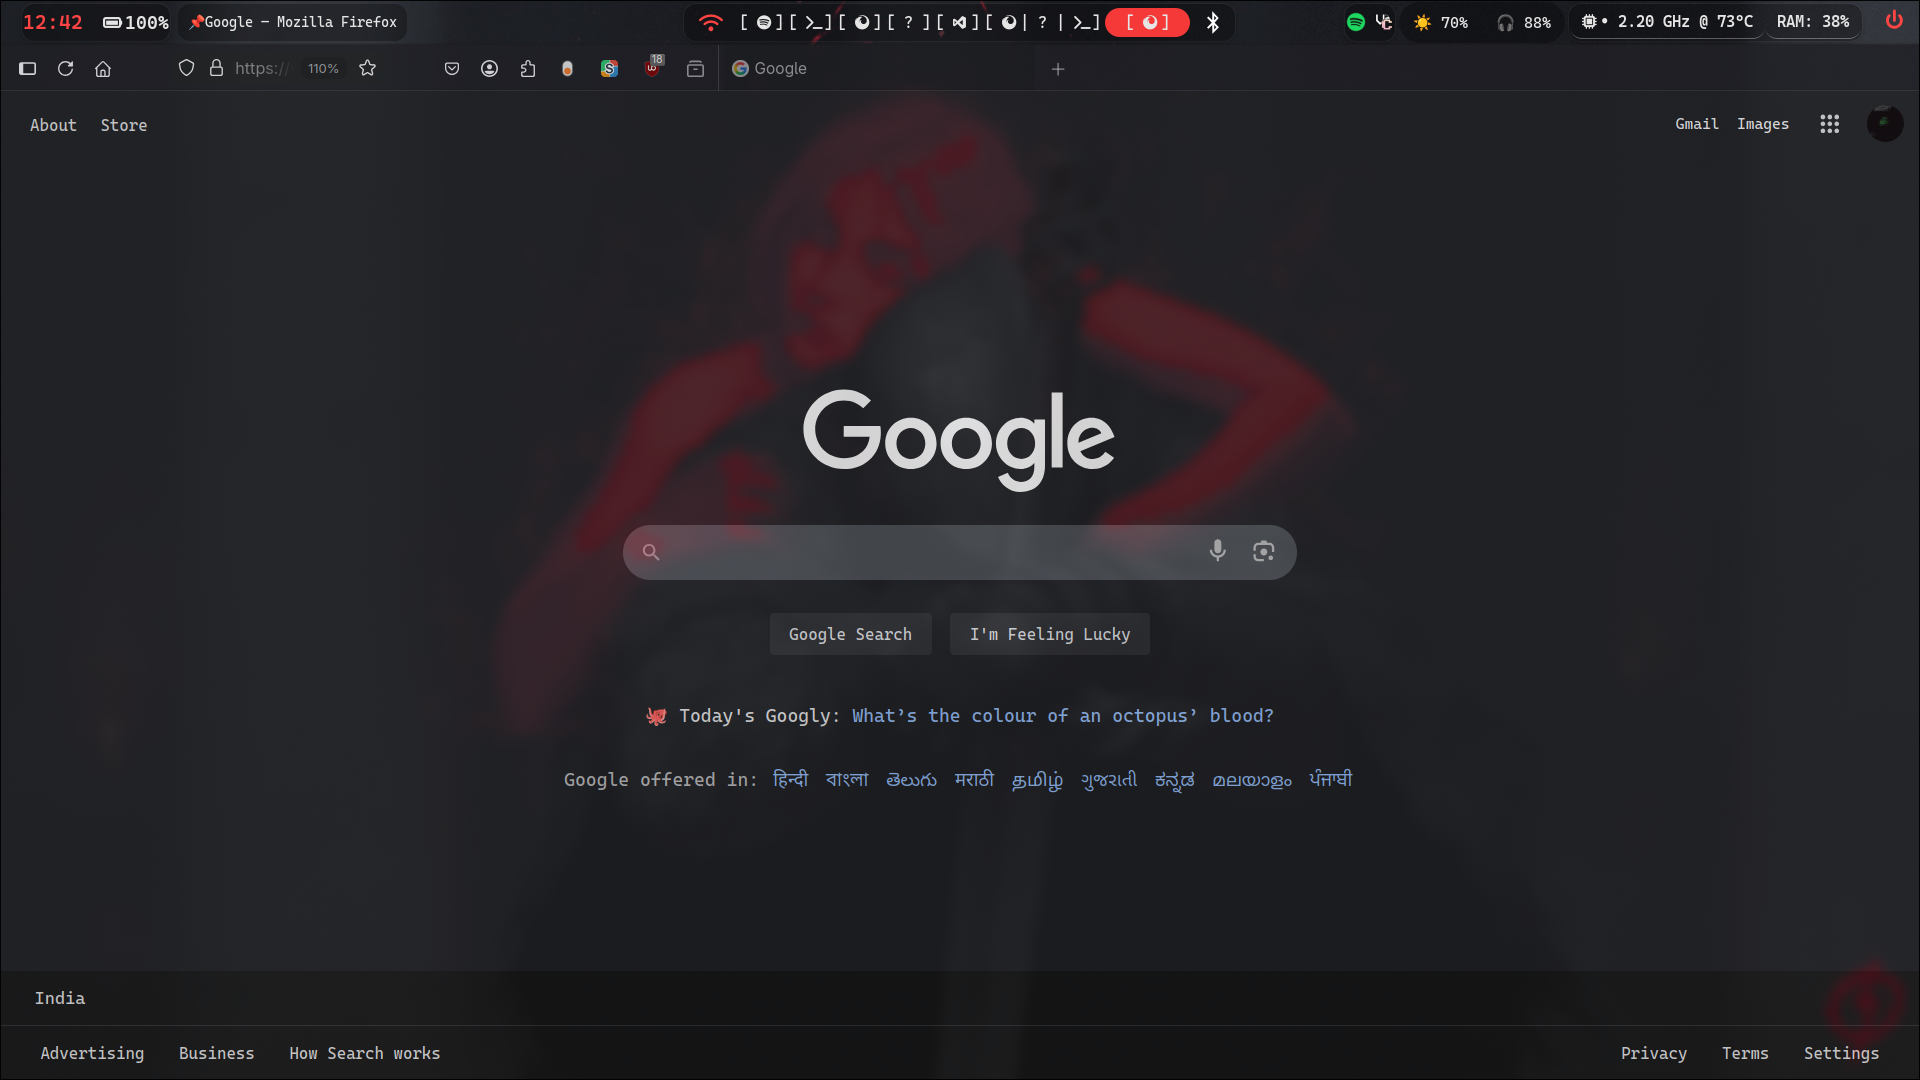Click the brightness 70% indicator

click(x=1441, y=22)
